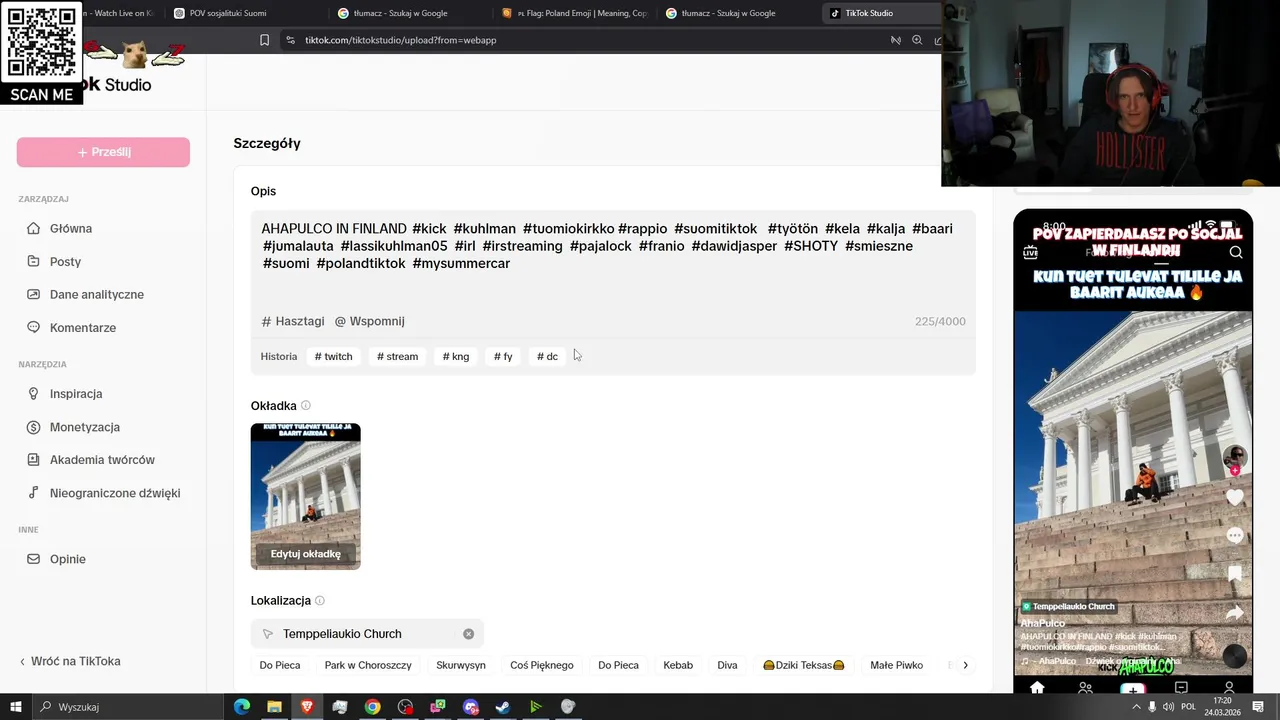The height and width of the screenshot is (720, 1280).
Task: Click the info icon next to Okładka
Action: coord(306,405)
